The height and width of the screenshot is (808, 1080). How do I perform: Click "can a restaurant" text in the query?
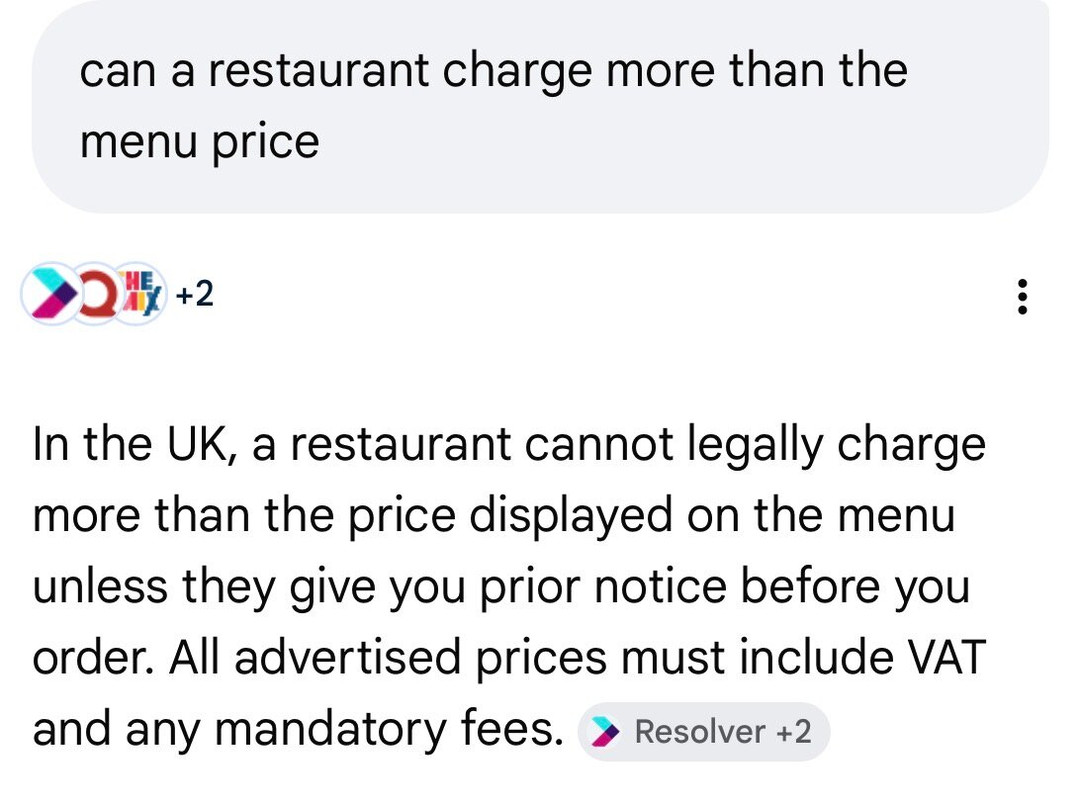click(x=255, y=71)
